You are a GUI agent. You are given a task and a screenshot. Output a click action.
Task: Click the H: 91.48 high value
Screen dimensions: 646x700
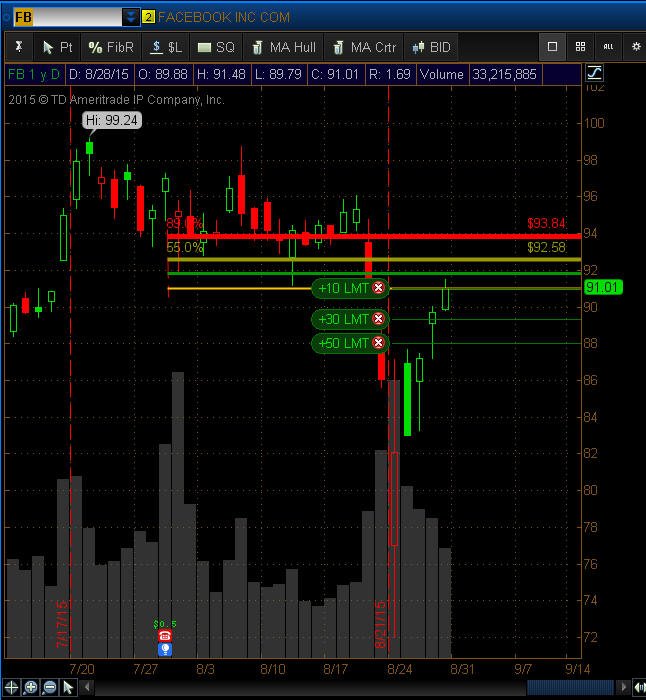tap(221, 74)
